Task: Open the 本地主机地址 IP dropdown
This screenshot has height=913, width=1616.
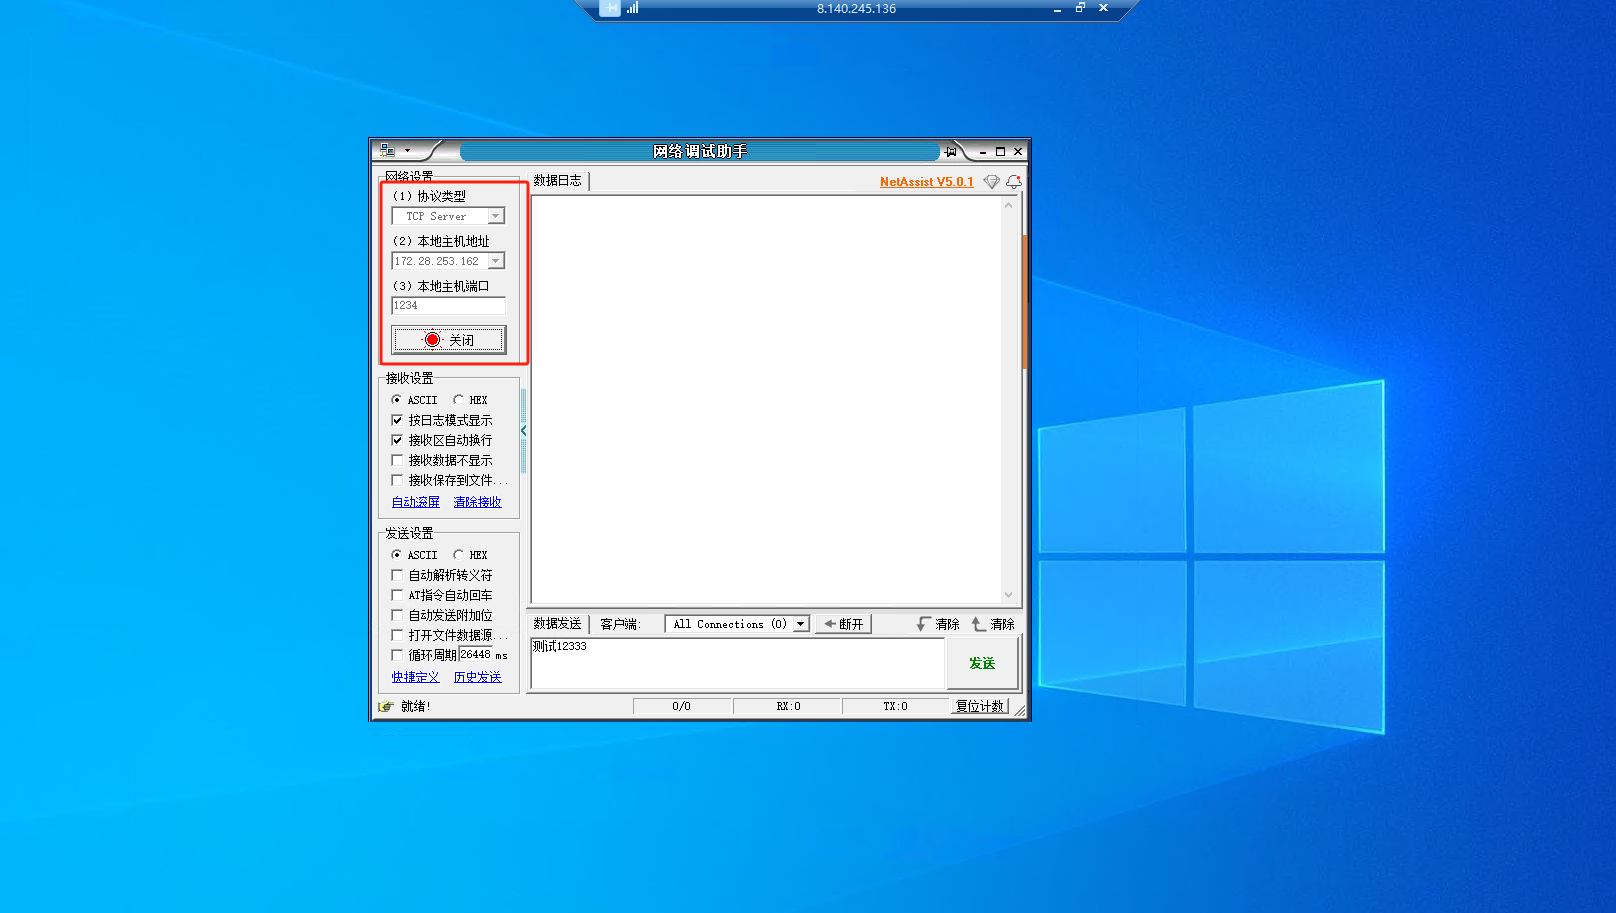Action: (495, 261)
